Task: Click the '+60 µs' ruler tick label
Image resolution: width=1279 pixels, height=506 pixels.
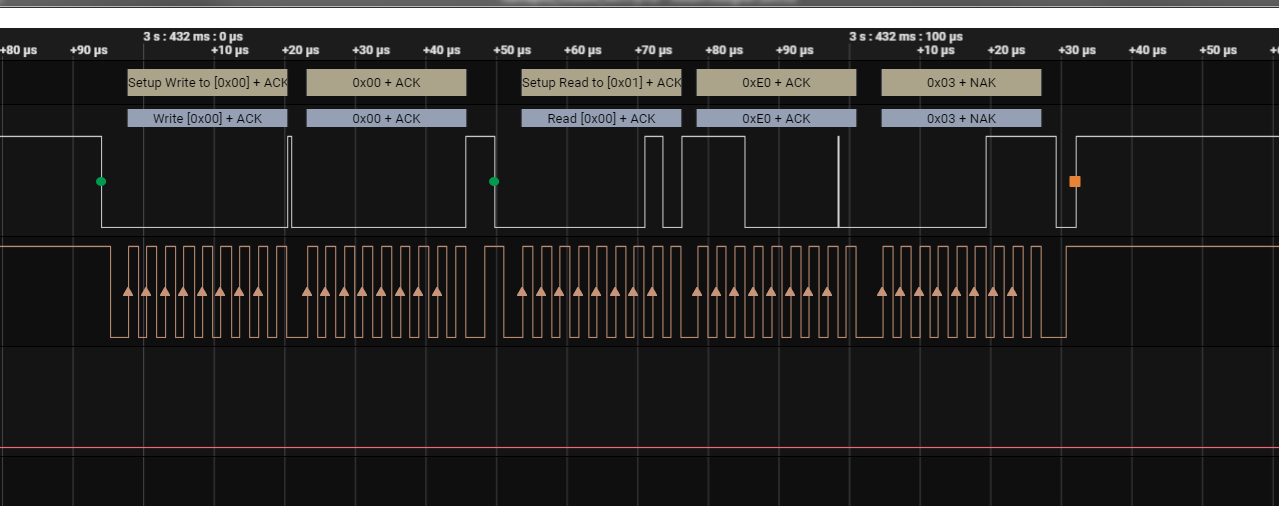Action: [x=583, y=50]
